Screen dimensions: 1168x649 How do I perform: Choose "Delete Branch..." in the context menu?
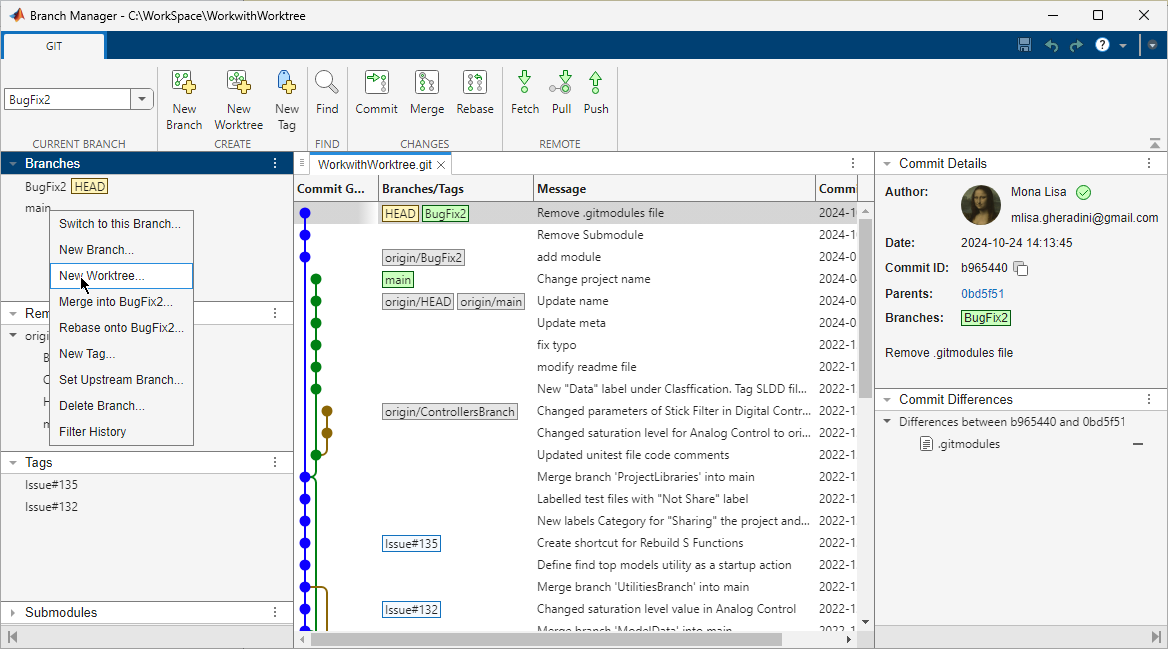101,406
